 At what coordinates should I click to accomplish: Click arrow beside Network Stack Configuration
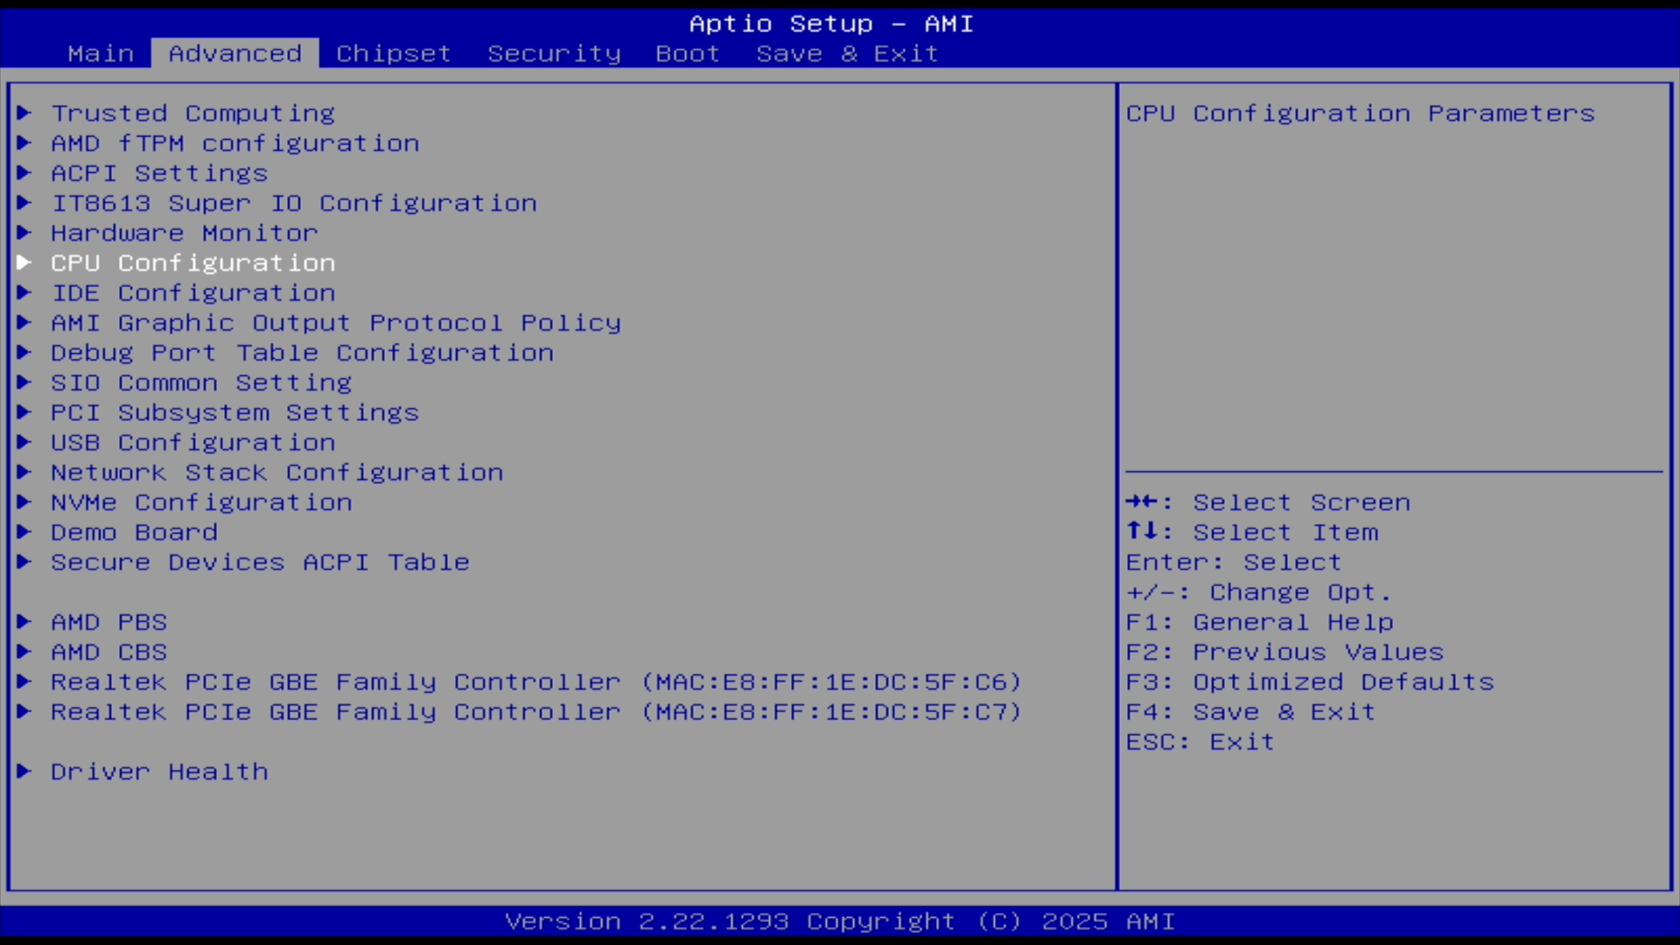click(24, 472)
